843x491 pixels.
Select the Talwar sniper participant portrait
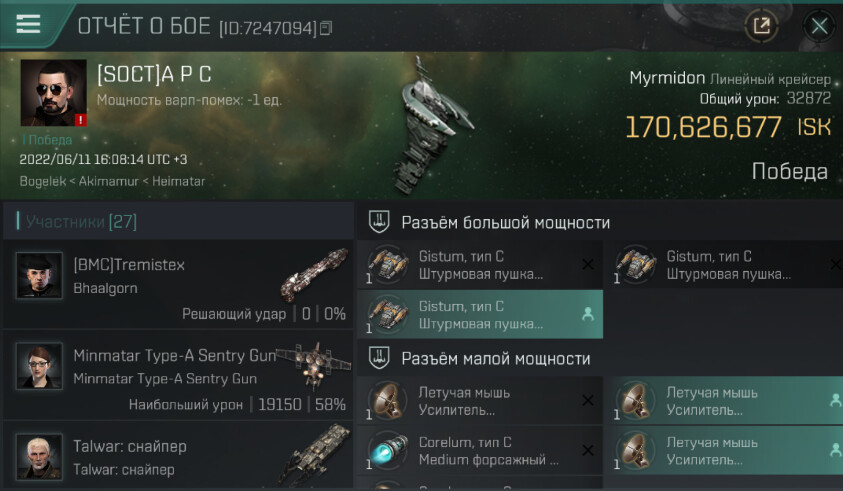[39, 457]
